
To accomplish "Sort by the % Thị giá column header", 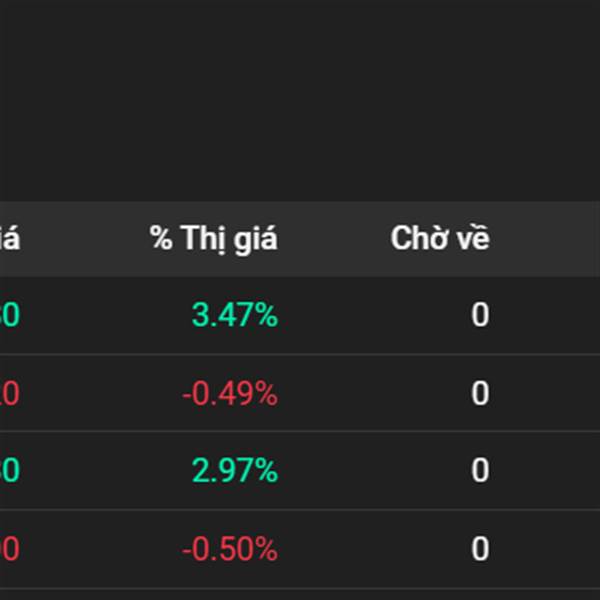I will coord(214,239).
